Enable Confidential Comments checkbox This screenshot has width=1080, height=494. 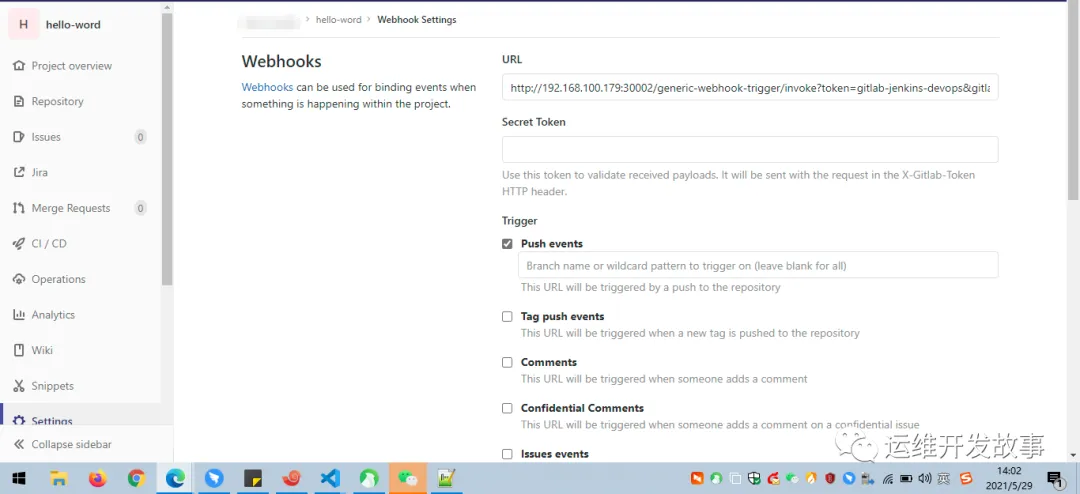pos(507,409)
